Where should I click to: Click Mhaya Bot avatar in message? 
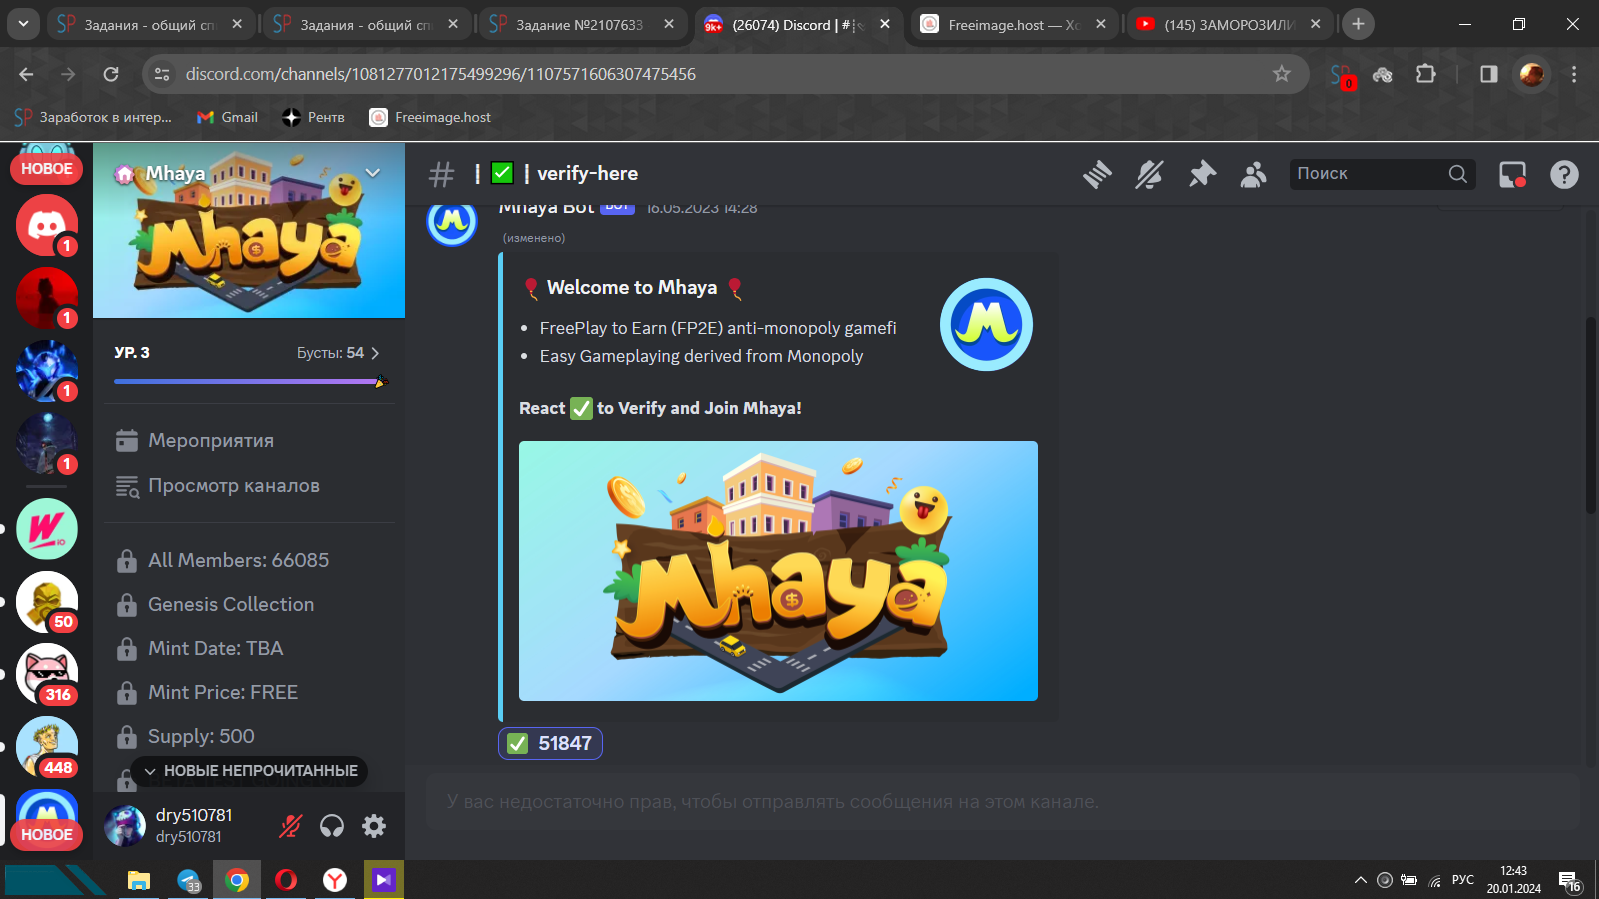(x=452, y=222)
